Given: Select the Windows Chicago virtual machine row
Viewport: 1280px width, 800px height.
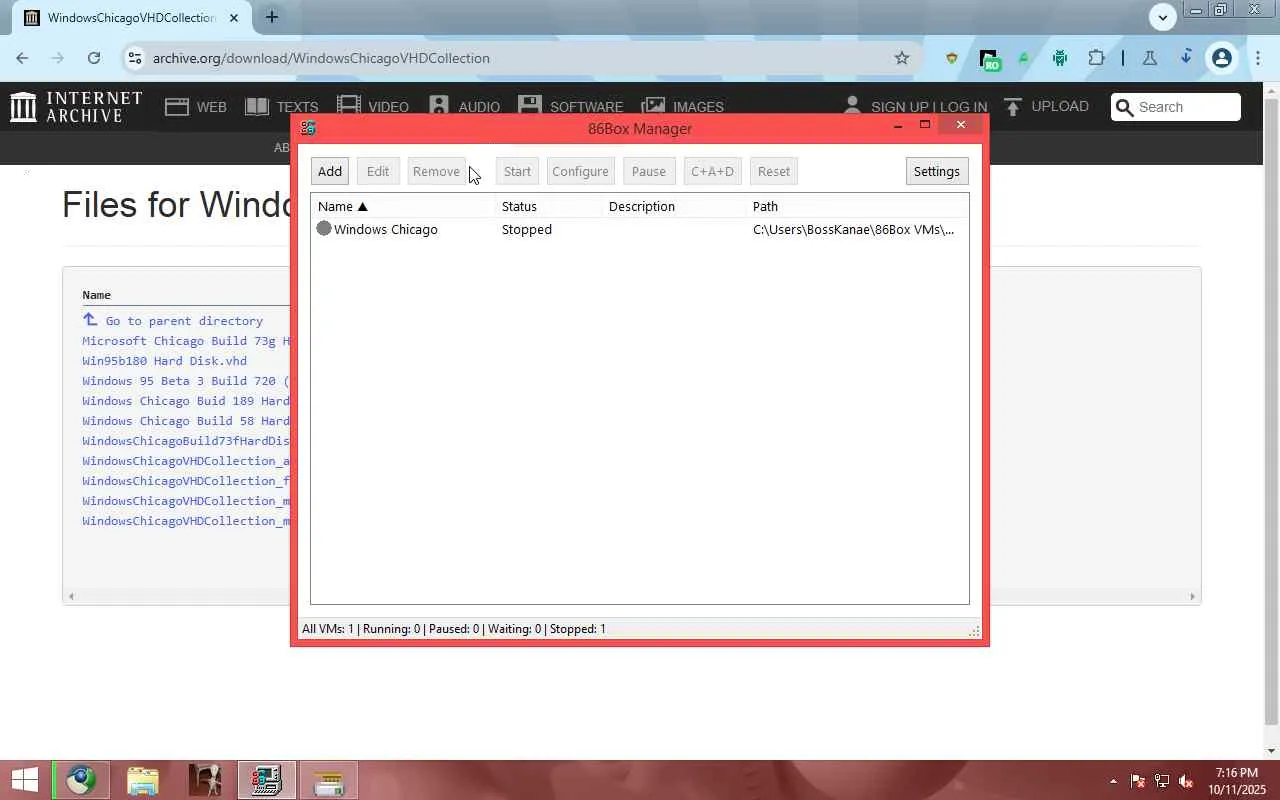Looking at the screenshot, I should point(639,229).
